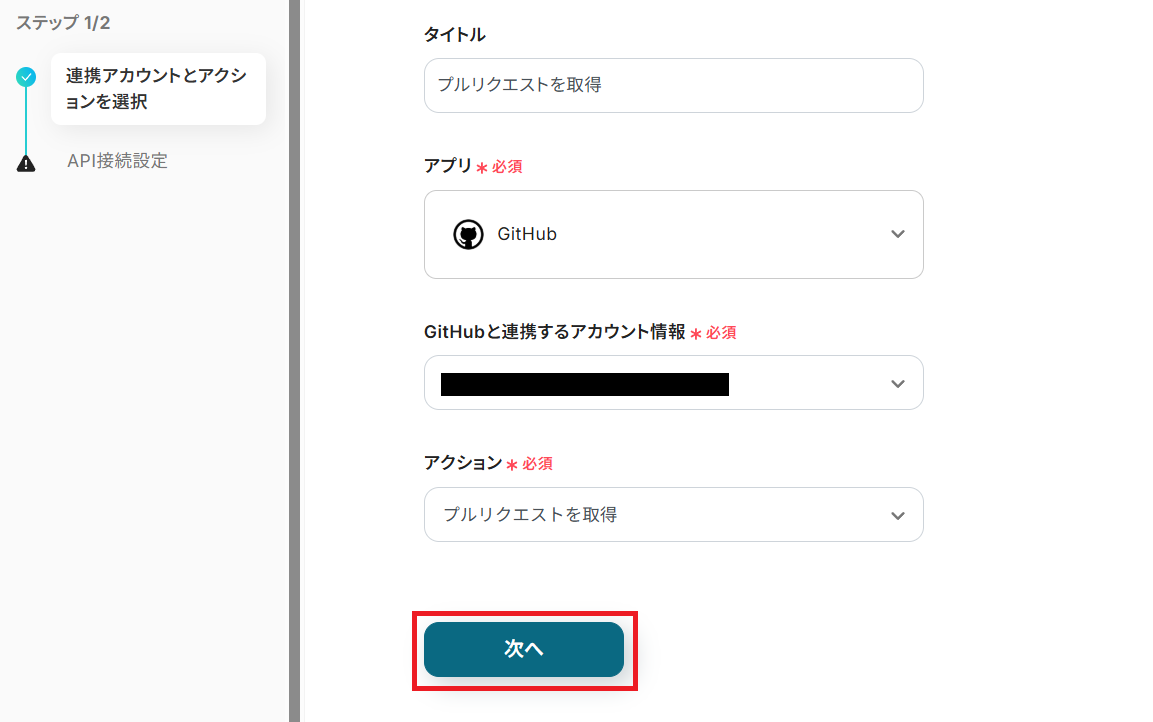Select the 連携アカウントとアクションを選択 step
Viewport: 1153px width, 722px height.
pos(157,89)
